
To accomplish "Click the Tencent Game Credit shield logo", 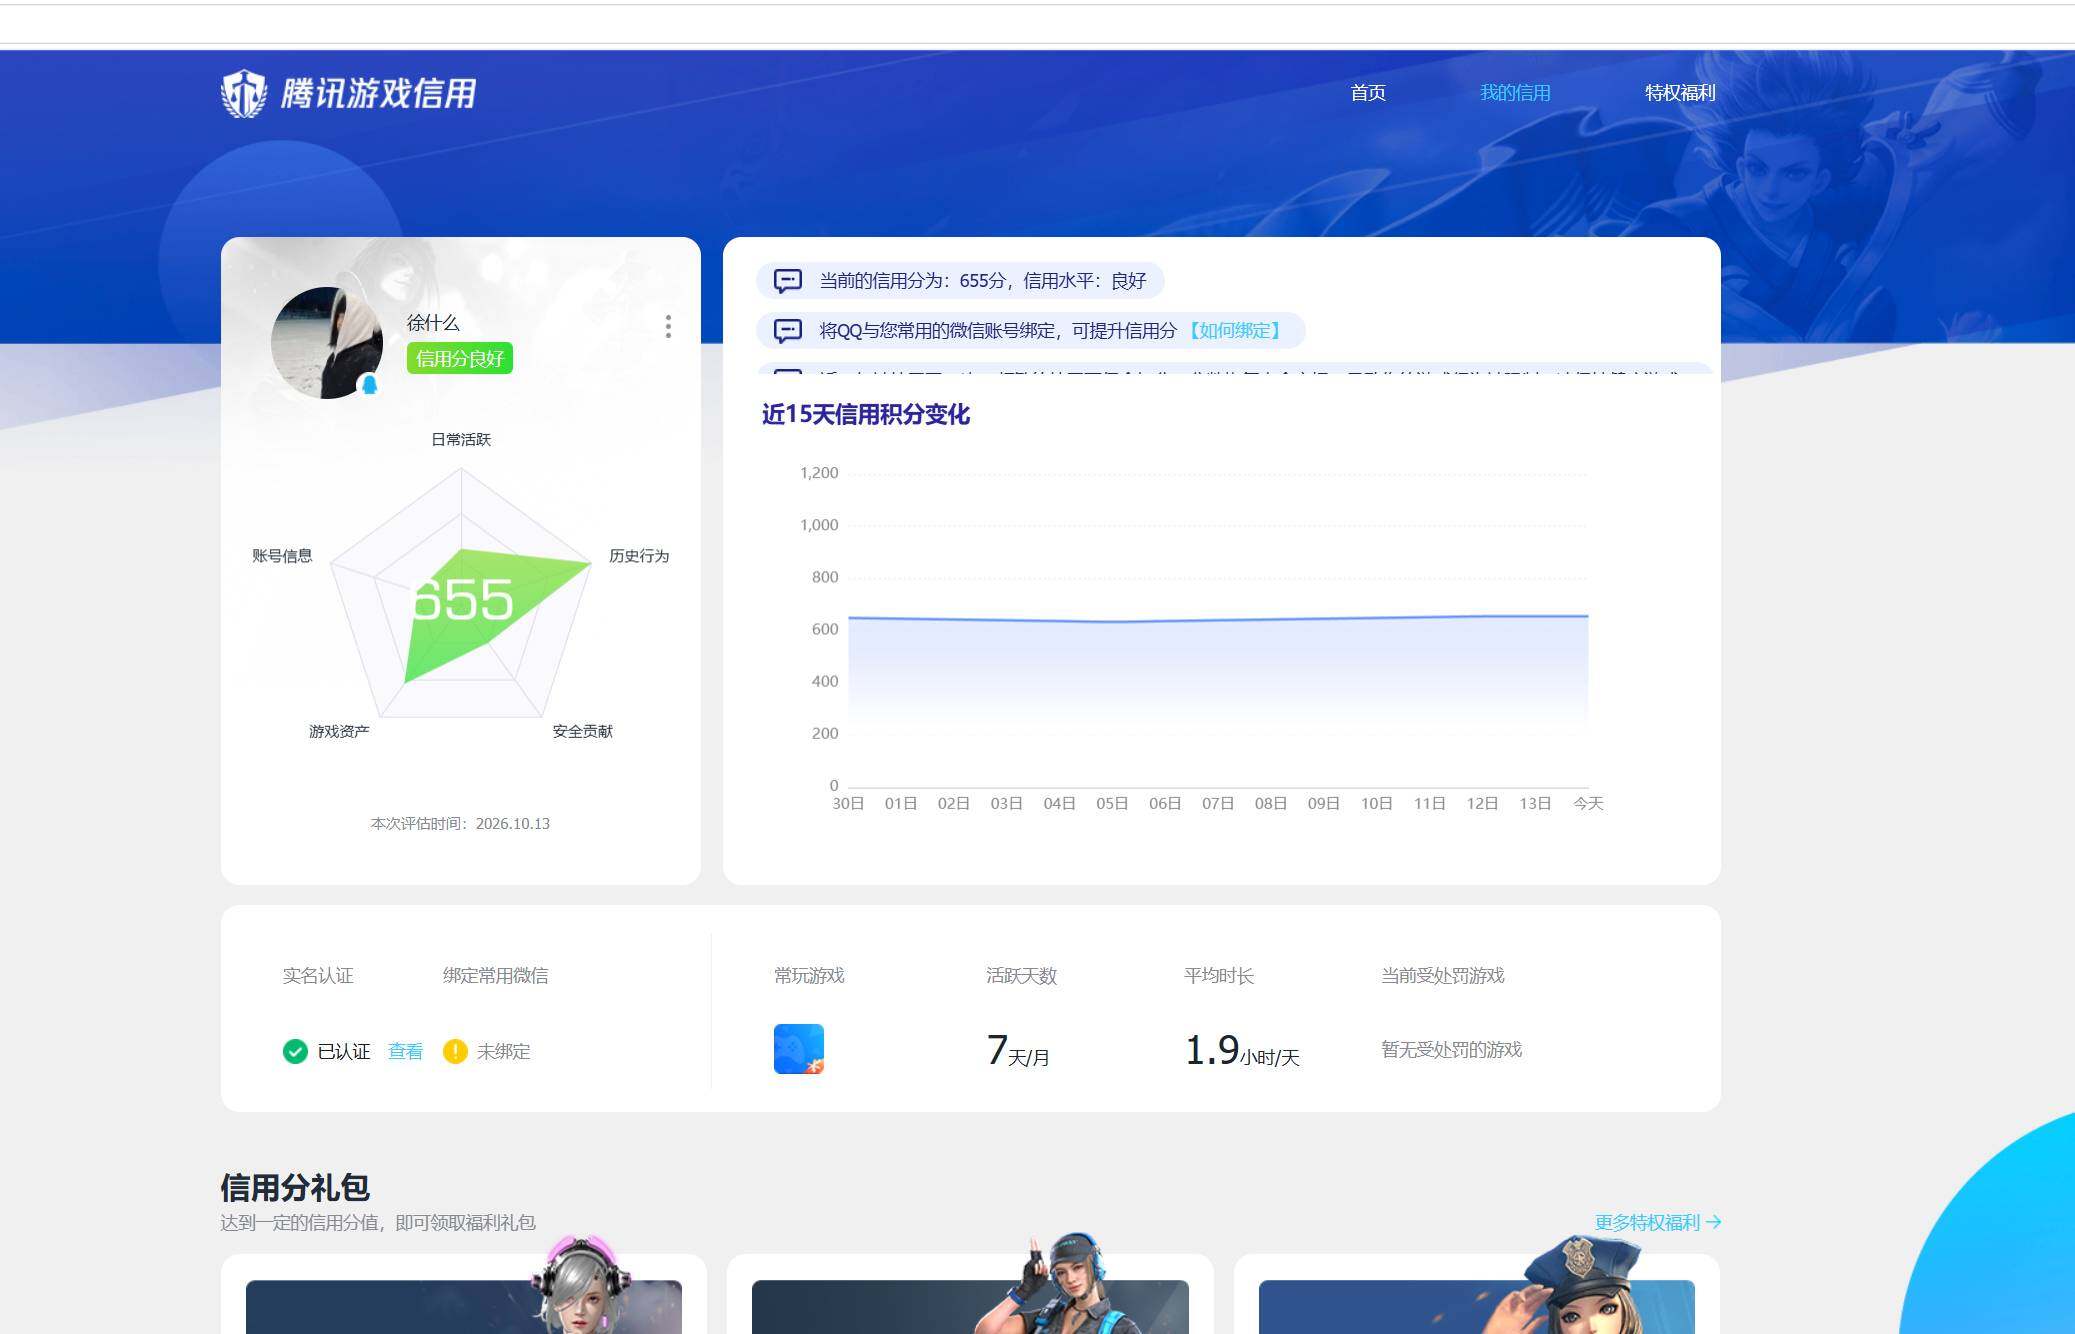I will pyautogui.click(x=244, y=94).
